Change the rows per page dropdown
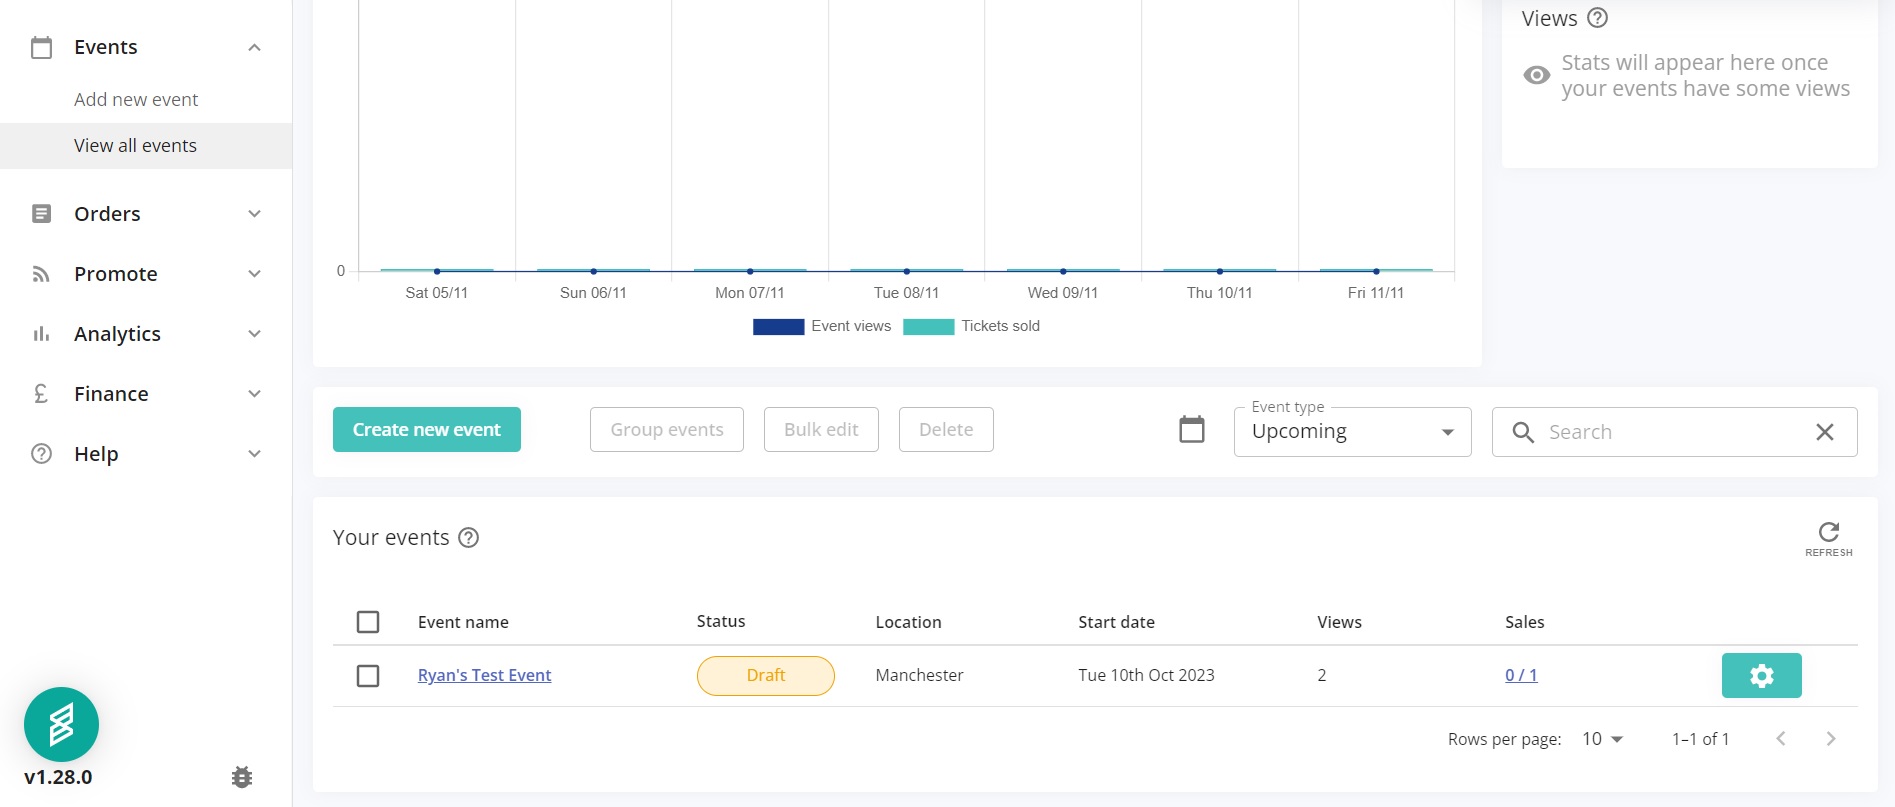Screen dimensions: 1895x807 (x=1602, y=739)
